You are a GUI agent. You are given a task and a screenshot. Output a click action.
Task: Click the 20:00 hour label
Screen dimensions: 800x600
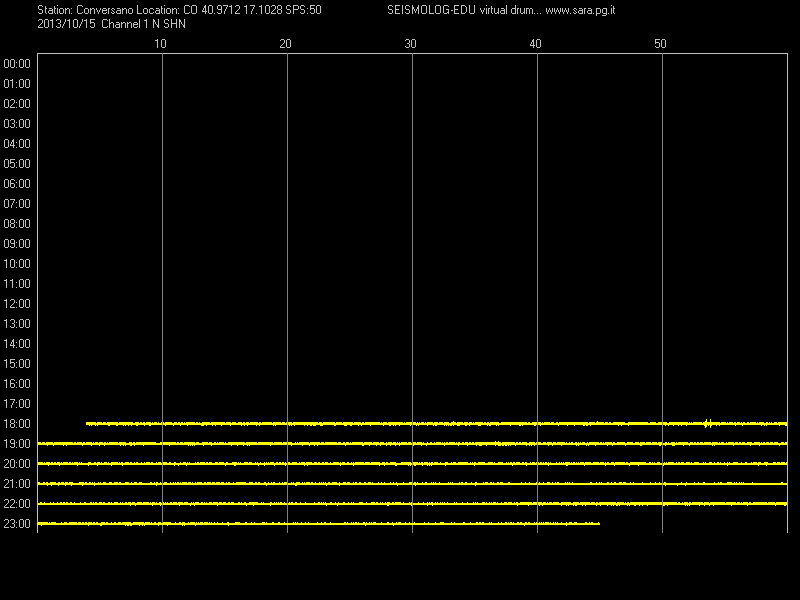click(17, 464)
